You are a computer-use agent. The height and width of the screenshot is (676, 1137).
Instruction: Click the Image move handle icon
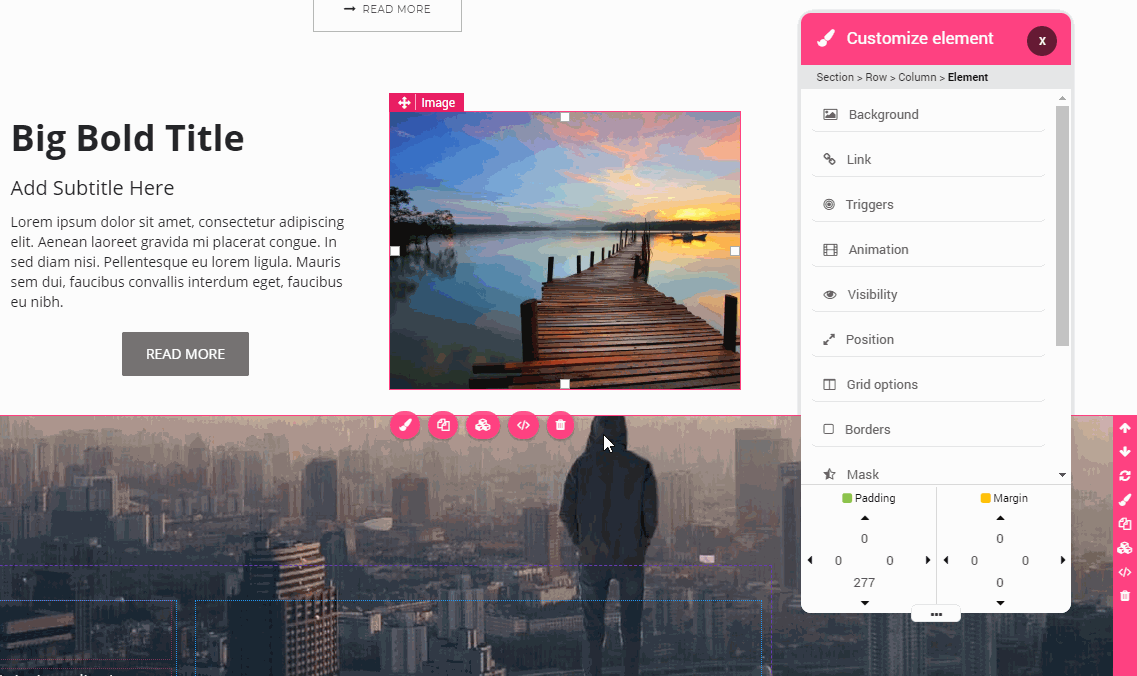tap(403, 102)
